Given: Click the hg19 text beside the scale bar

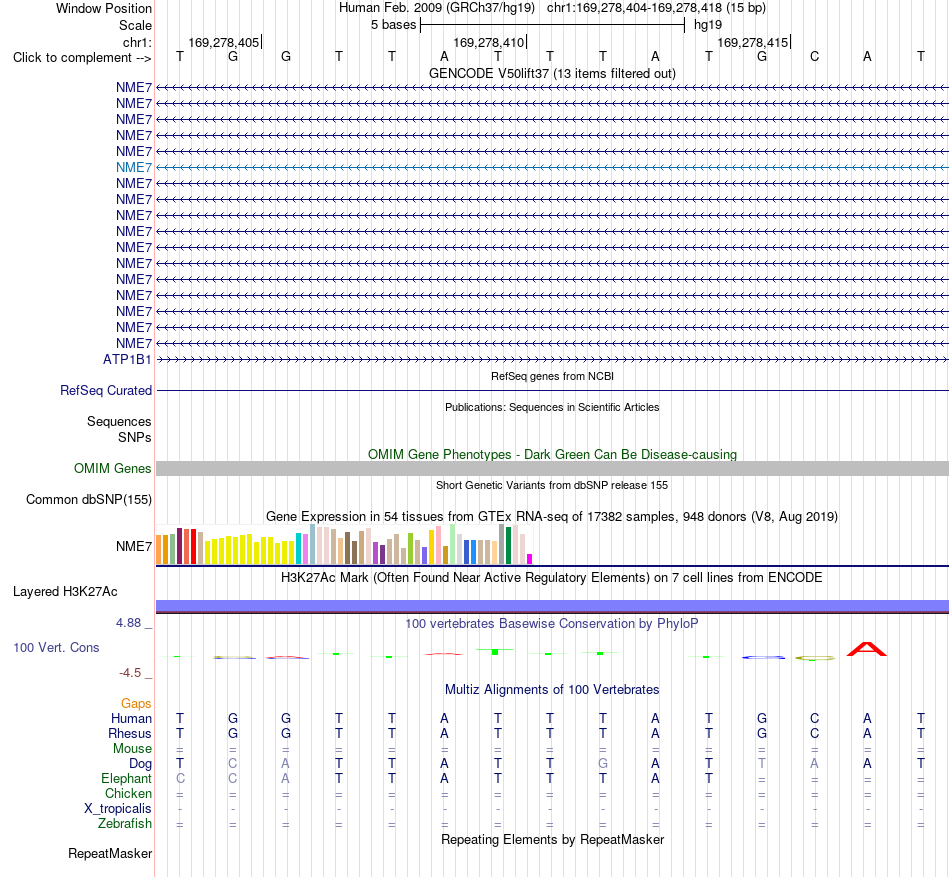Looking at the screenshot, I should [x=708, y=25].
